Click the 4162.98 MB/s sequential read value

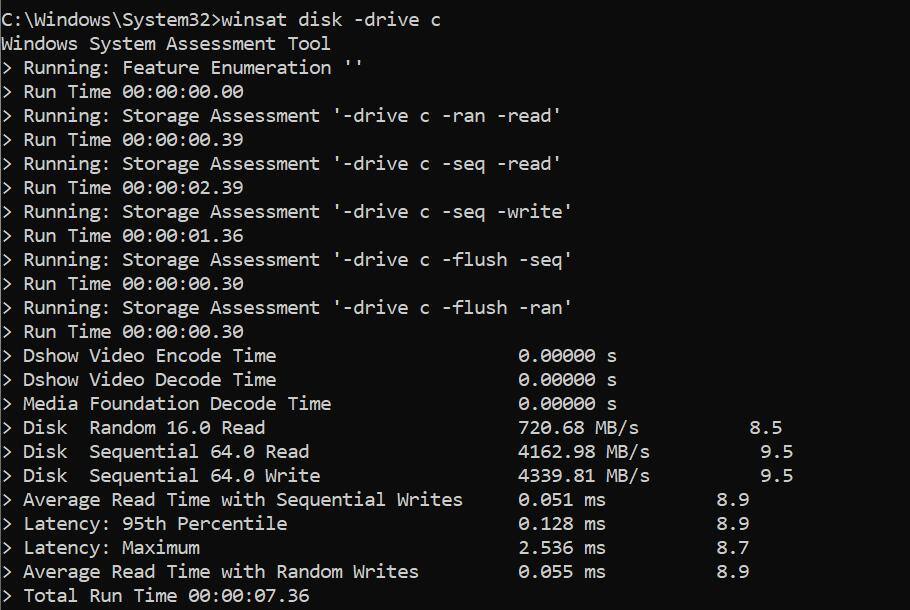coord(584,451)
